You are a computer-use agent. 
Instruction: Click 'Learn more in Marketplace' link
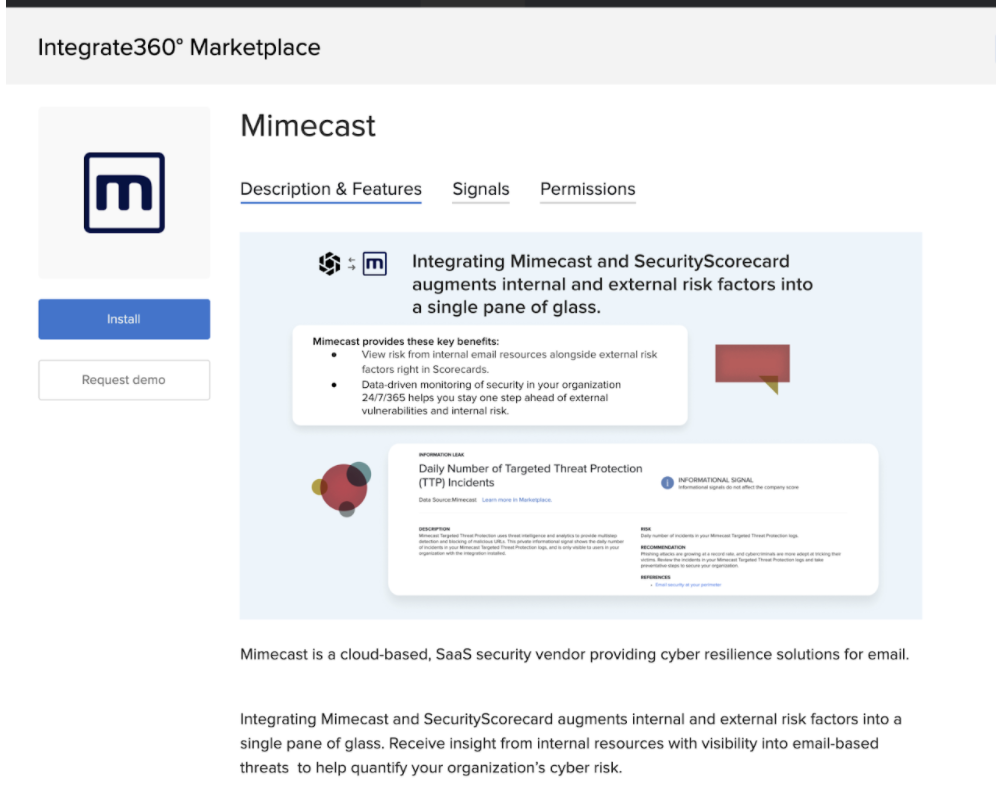[x=516, y=500]
